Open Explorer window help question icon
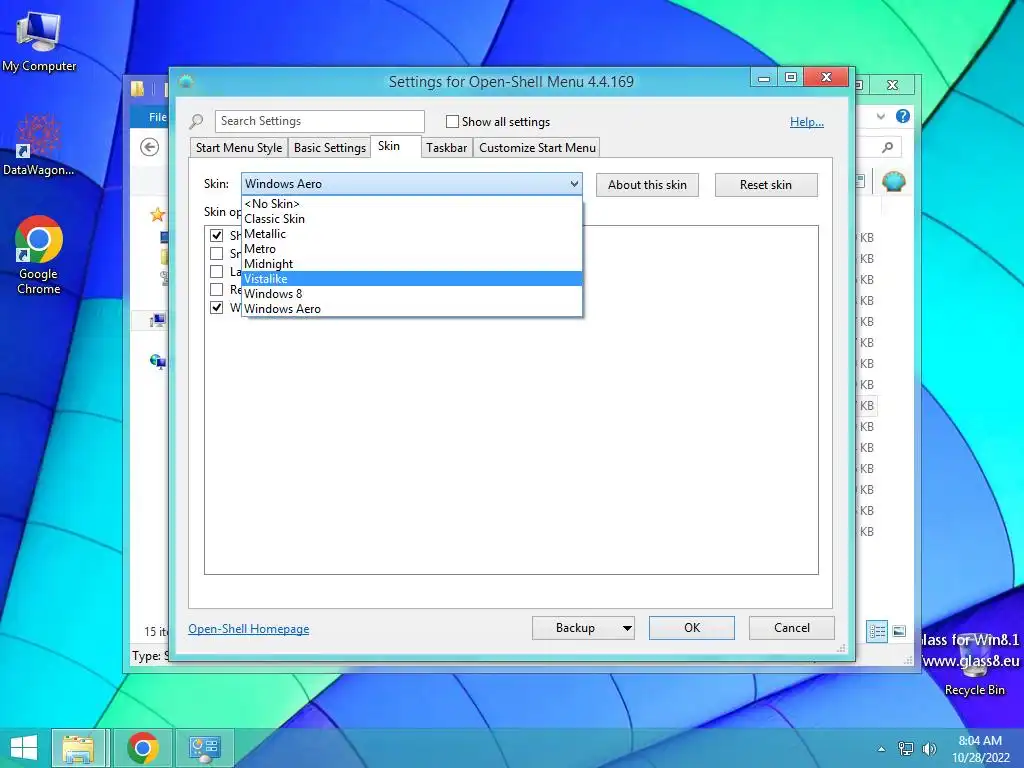 pos(903,116)
